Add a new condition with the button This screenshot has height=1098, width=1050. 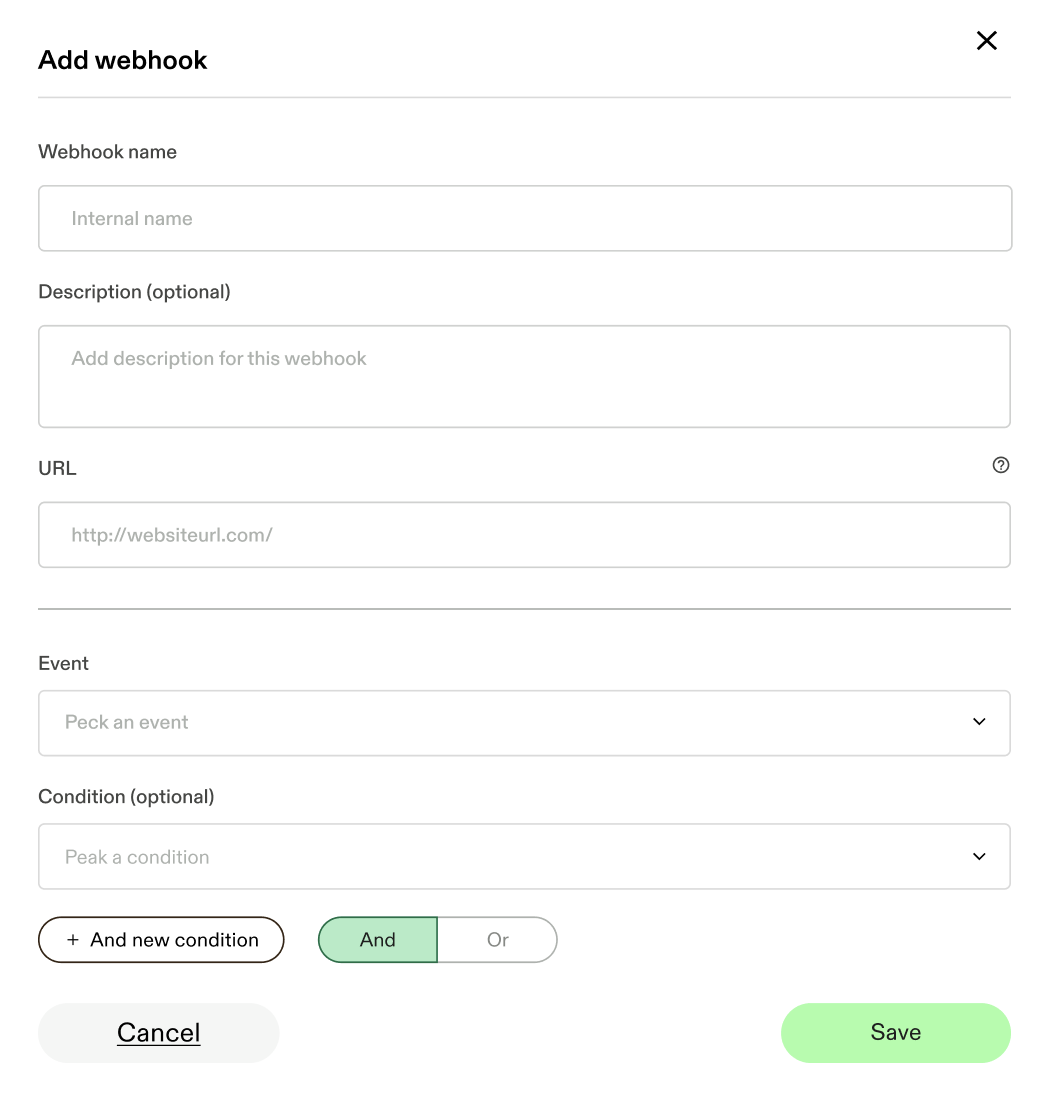pos(161,940)
